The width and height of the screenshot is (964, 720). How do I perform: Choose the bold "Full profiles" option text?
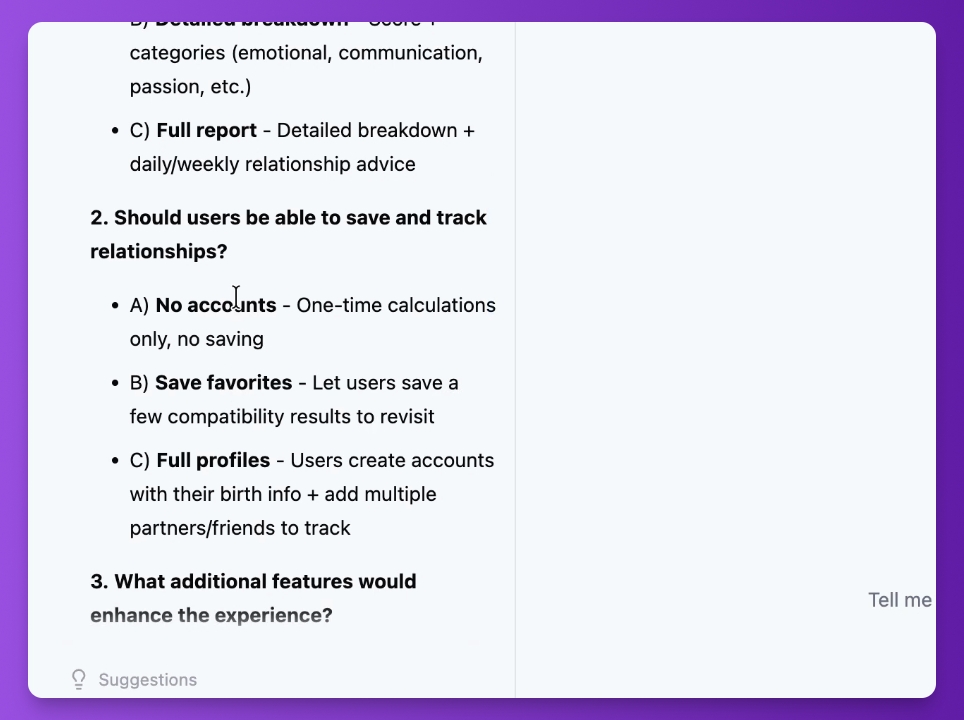pos(213,460)
